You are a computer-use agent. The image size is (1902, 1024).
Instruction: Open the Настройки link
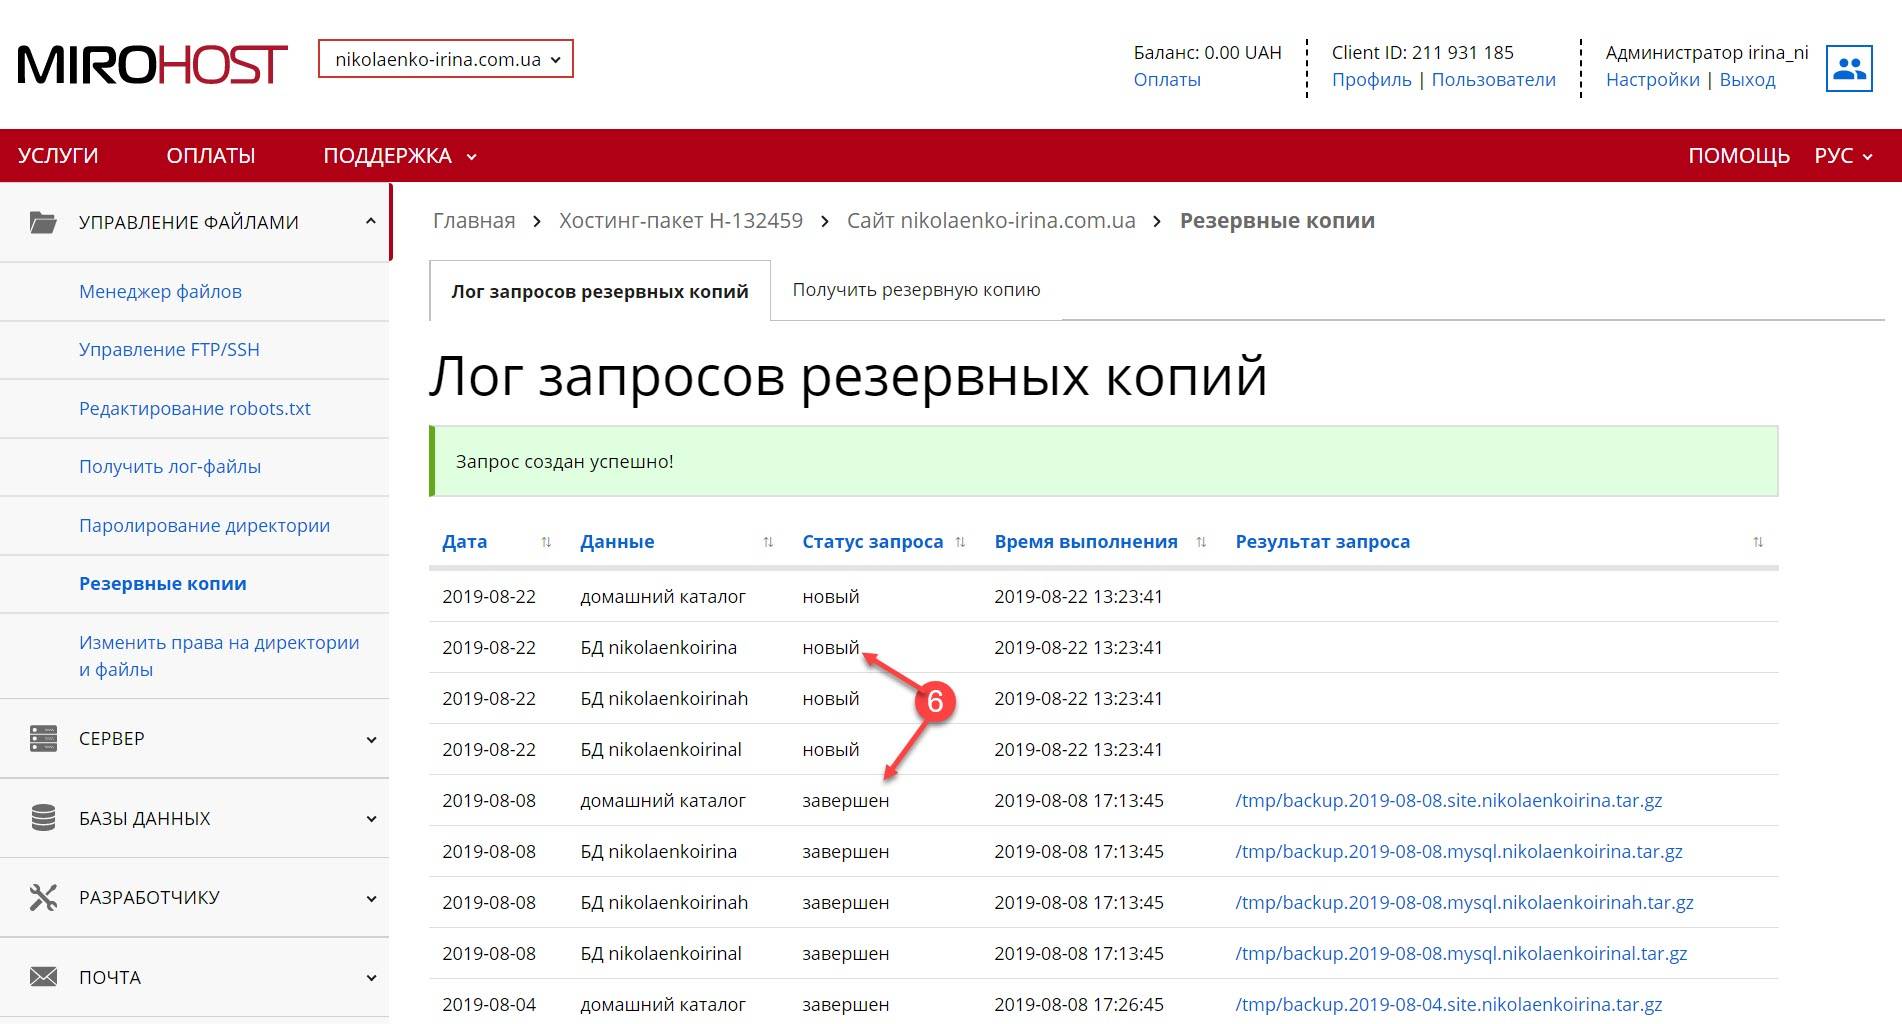click(1652, 80)
